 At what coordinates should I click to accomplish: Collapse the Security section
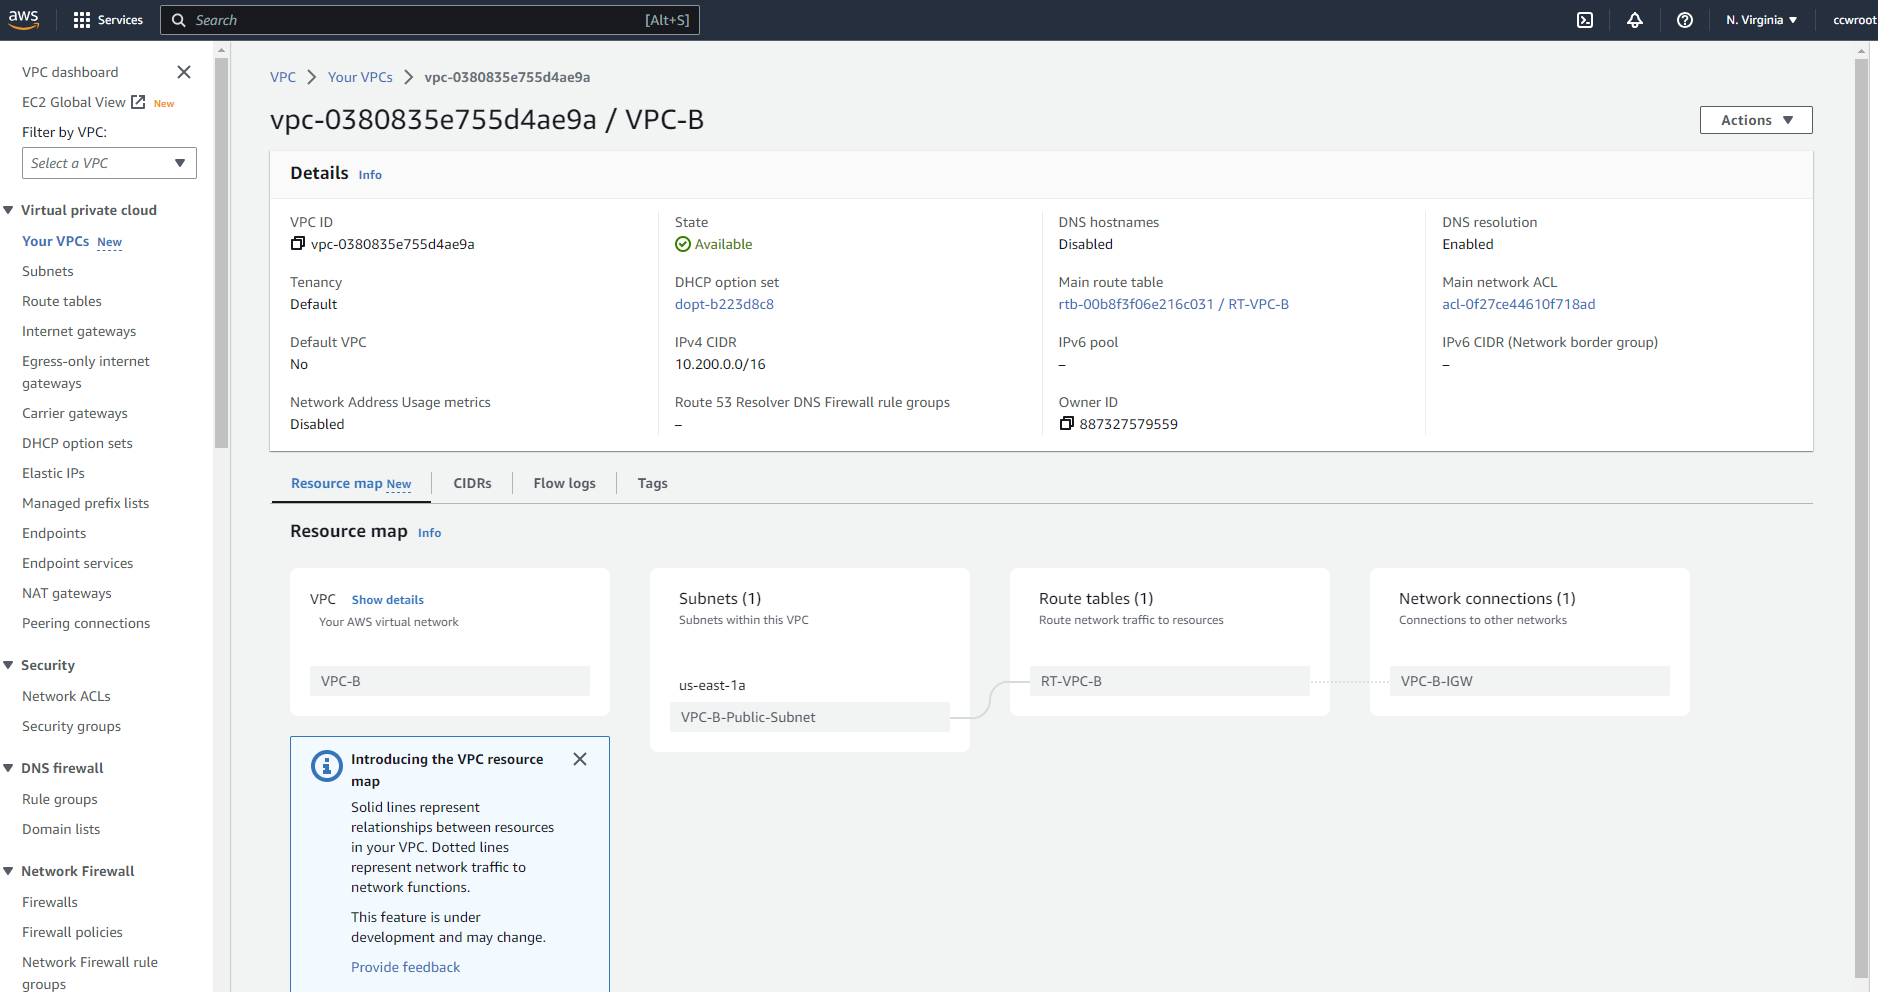click(x=9, y=665)
